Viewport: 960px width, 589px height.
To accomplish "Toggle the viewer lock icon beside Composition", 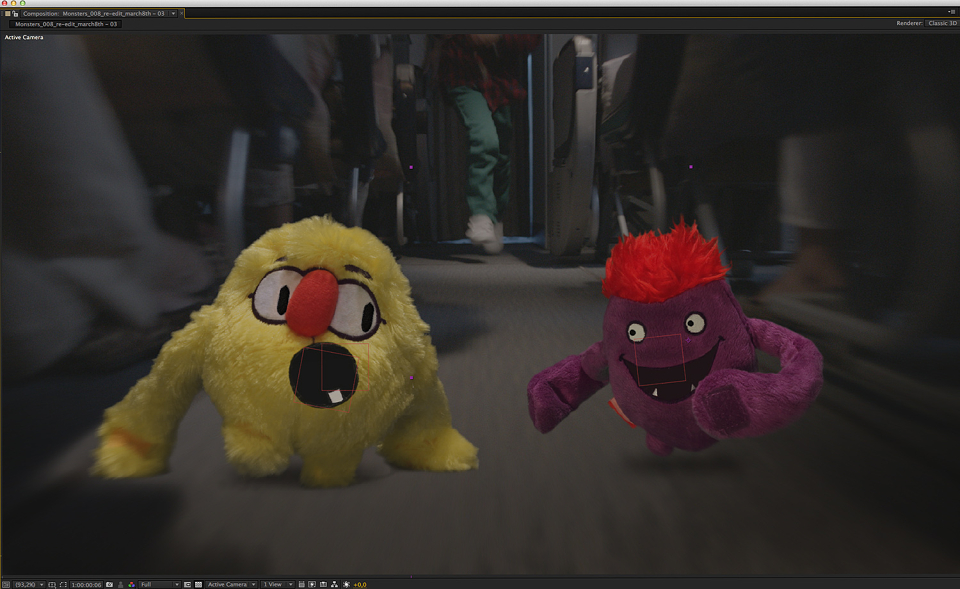I will tap(15, 13).
